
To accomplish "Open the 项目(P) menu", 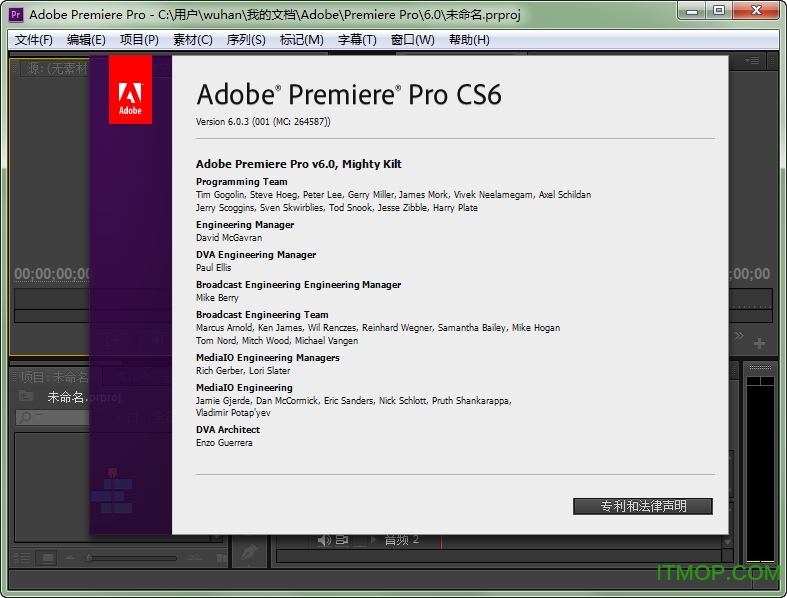I will [x=139, y=40].
